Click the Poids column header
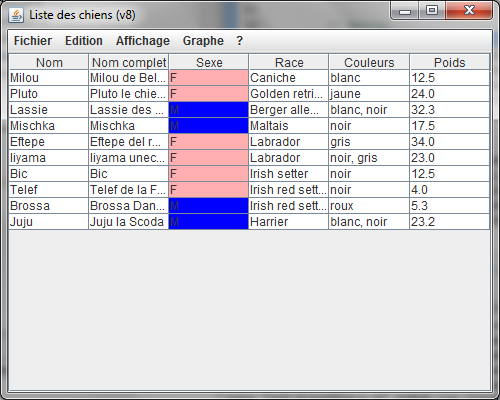Viewport: 500px width, 400px height. pyautogui.click(x=449, y=62)
